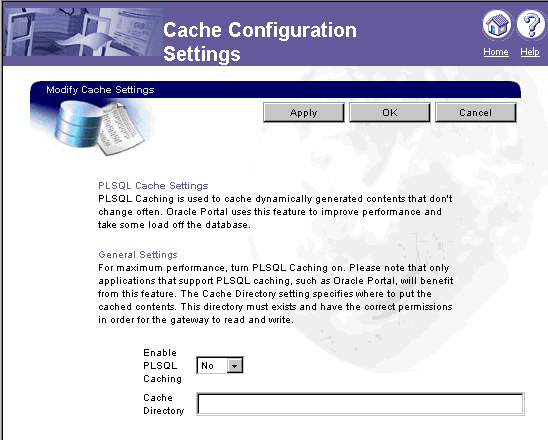Open the Home text link
Screen dimensions: 548x440
click(496, 52)
